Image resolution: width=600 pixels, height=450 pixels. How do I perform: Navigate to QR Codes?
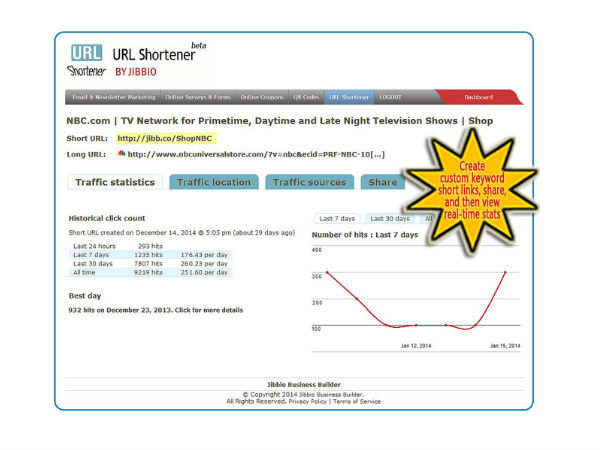[x=306, y=97]
